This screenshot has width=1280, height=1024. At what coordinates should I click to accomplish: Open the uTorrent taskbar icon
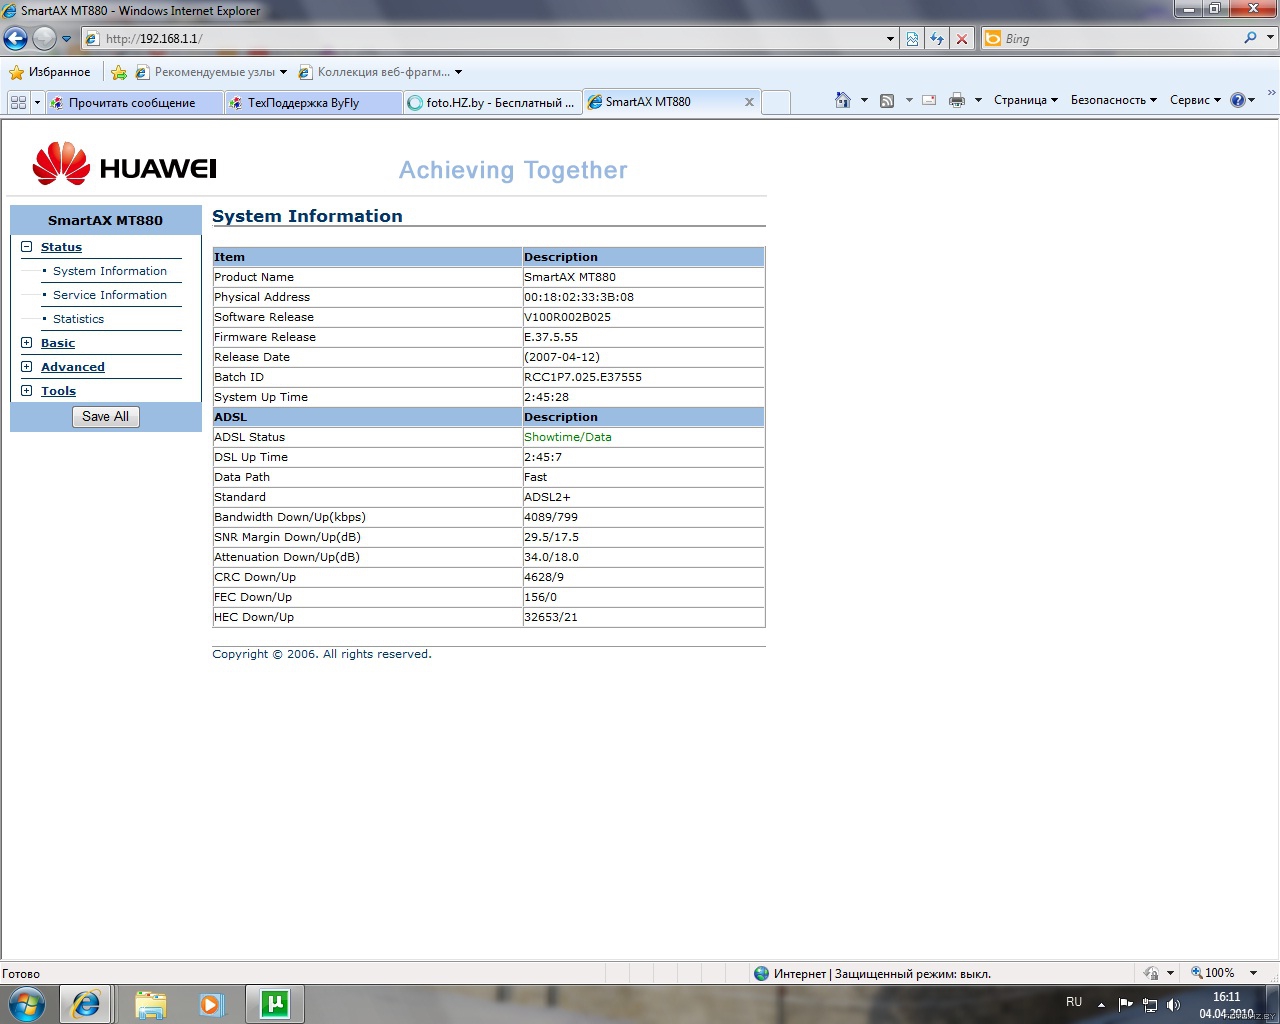click(x=275, y=1004)
